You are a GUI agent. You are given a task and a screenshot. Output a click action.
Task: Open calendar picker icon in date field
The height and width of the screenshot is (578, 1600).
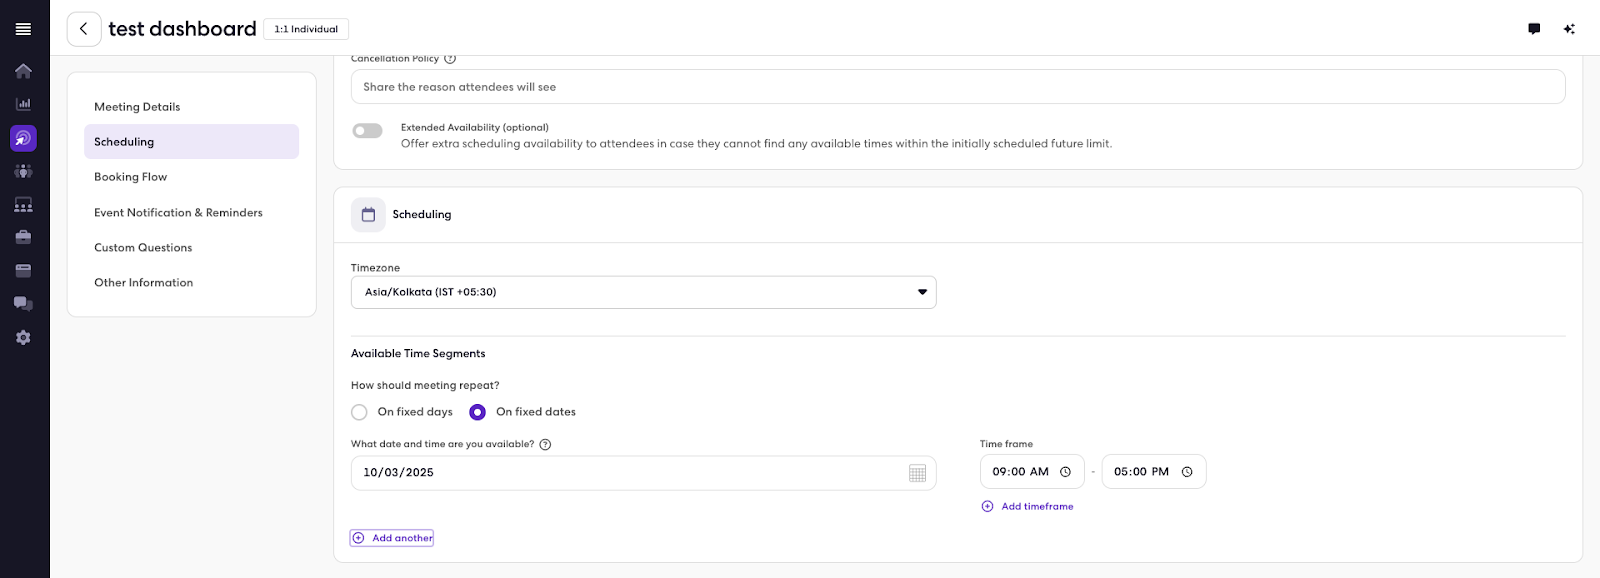917,473
